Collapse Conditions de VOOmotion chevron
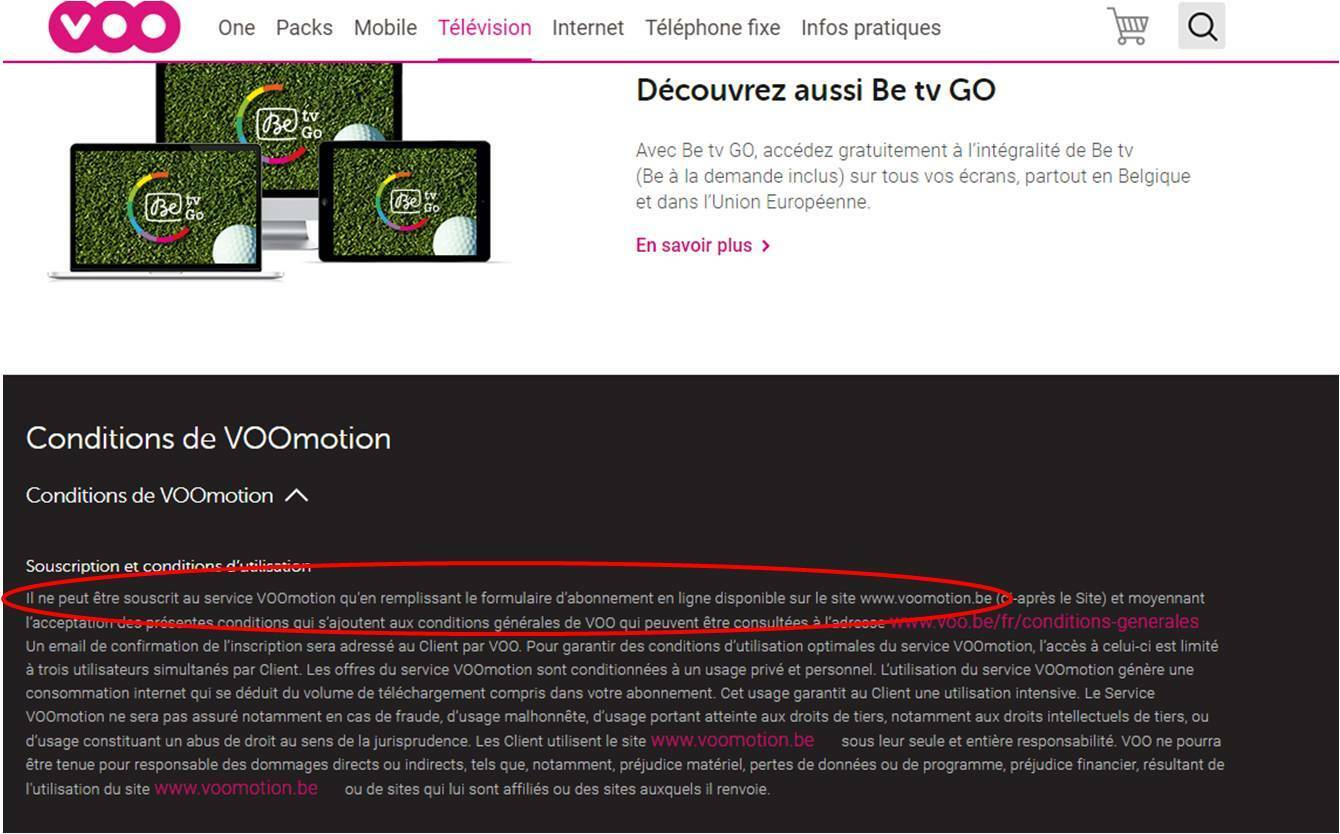This screenshot has width=1340, height=834. pos(297,495)
